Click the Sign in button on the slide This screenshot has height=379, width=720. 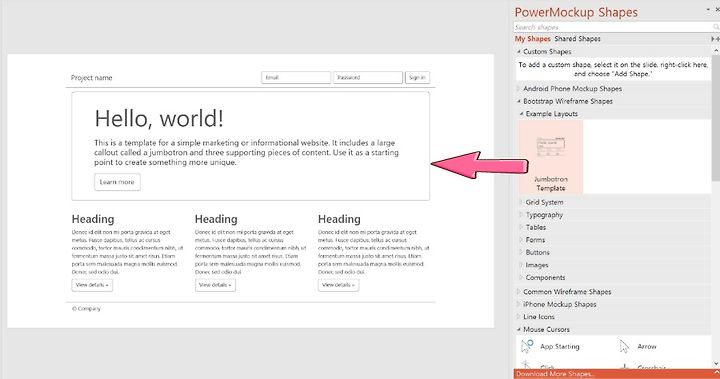pyautogui.click(x=417, y=78)
